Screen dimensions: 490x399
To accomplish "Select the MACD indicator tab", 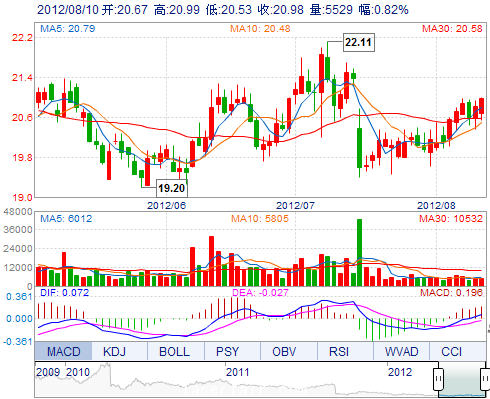I will point(63,351).
